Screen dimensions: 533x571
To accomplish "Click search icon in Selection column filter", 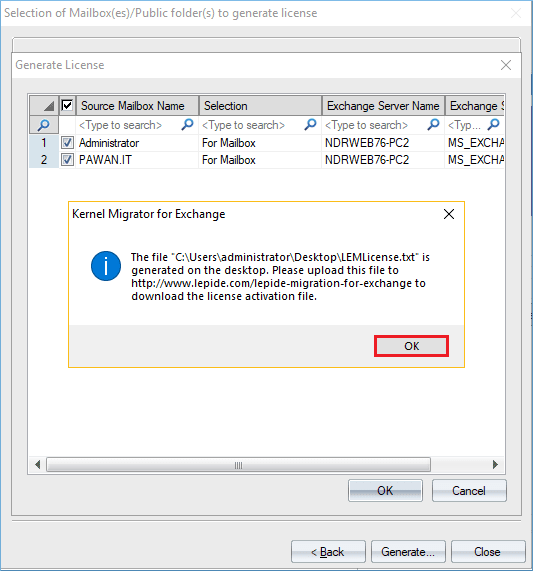I will (310, 125).
